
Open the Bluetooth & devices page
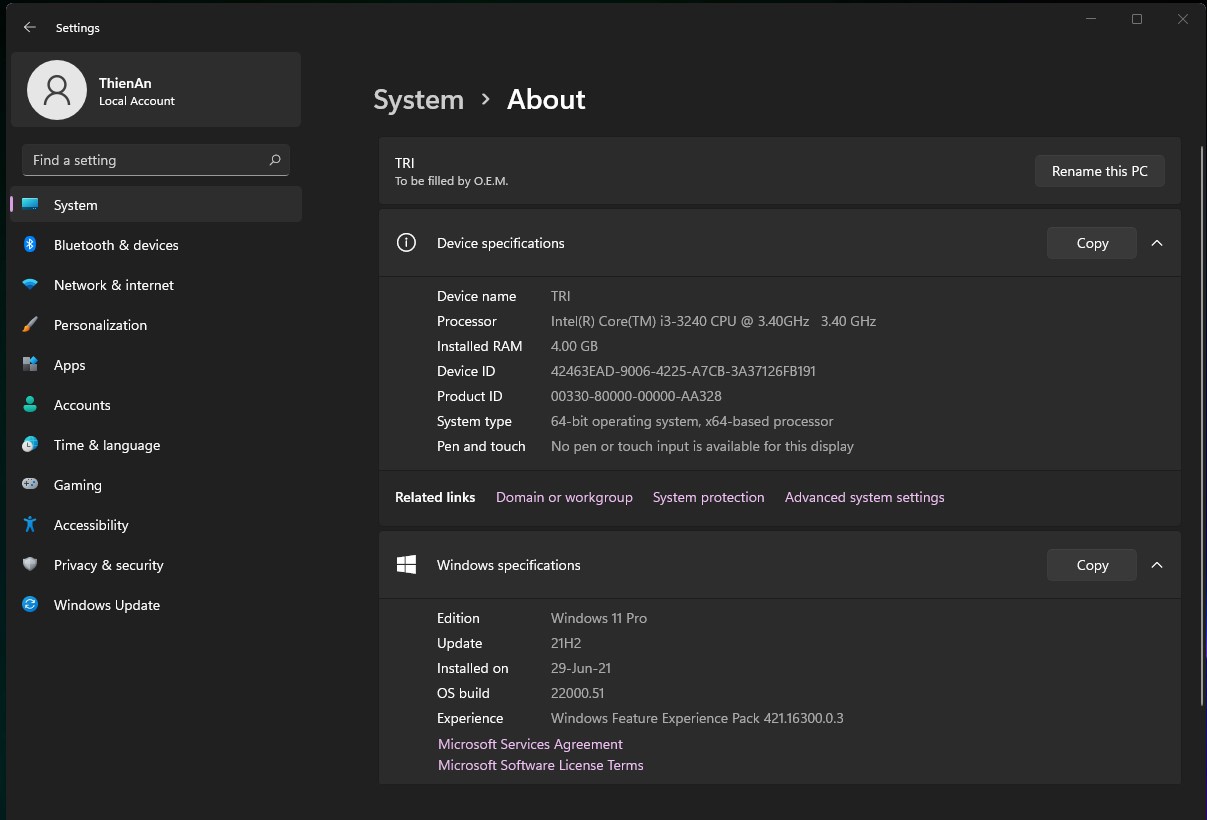pyautogui.click(x=156, y=245)
